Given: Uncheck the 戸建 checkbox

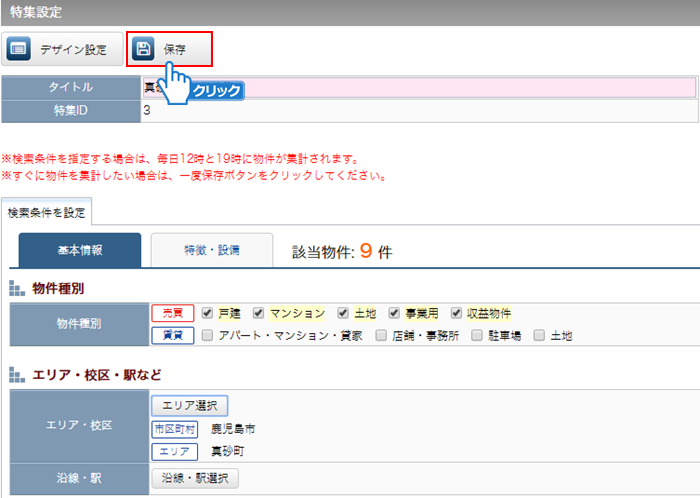Looking at the screenshot, I should tap(207, 312).
